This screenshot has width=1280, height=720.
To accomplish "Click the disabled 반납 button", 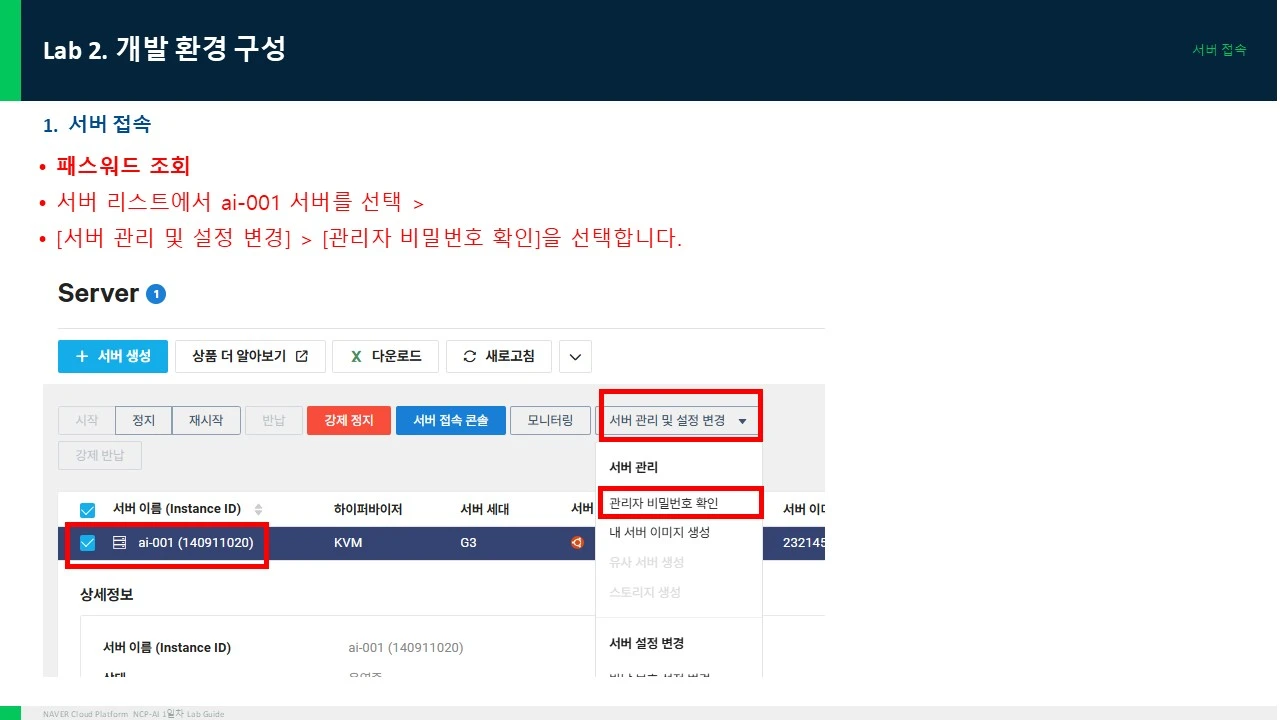I will click(x=274, y=421).
